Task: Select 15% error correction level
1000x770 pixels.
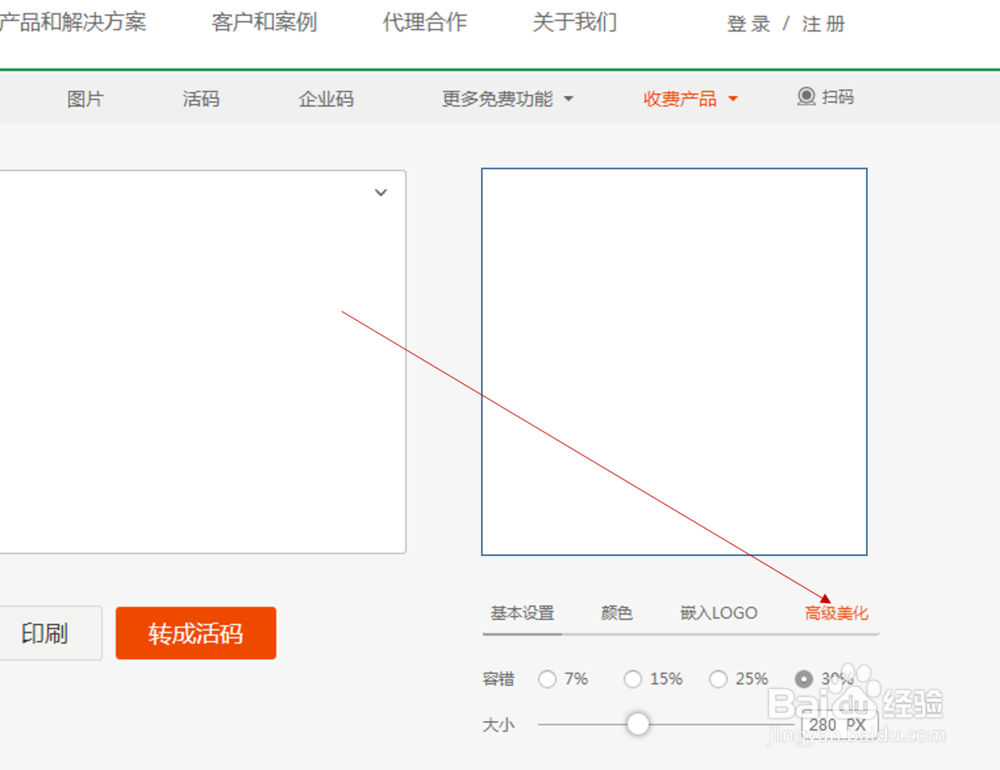Action: (x=633, y=678)
